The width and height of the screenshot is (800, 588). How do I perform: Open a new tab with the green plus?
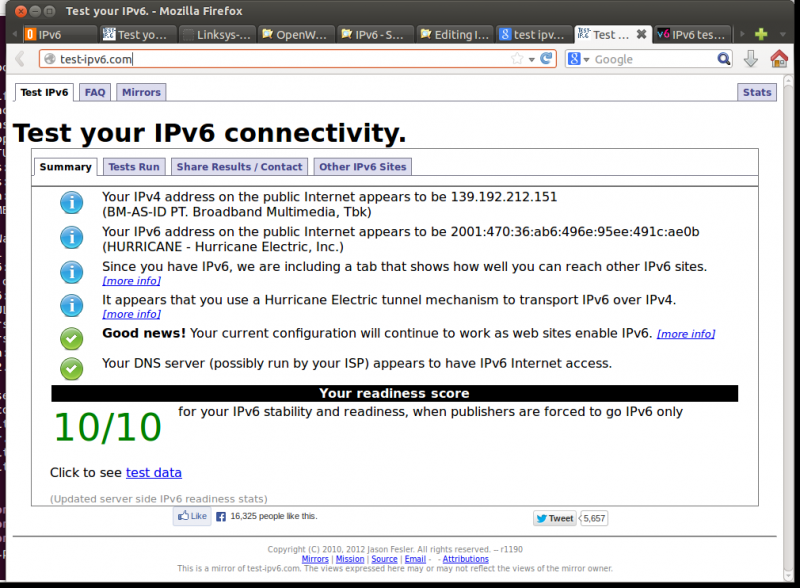click(761, 34)
